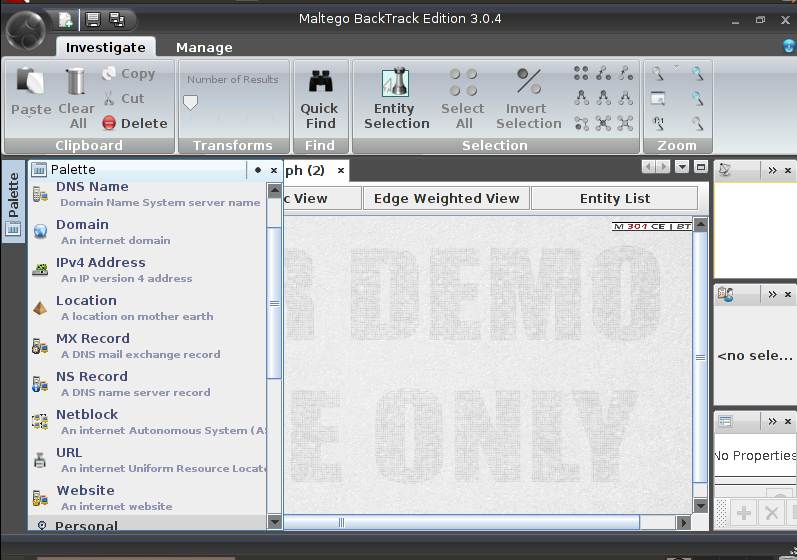Click the new graph icon in the title toolbar

65,19
